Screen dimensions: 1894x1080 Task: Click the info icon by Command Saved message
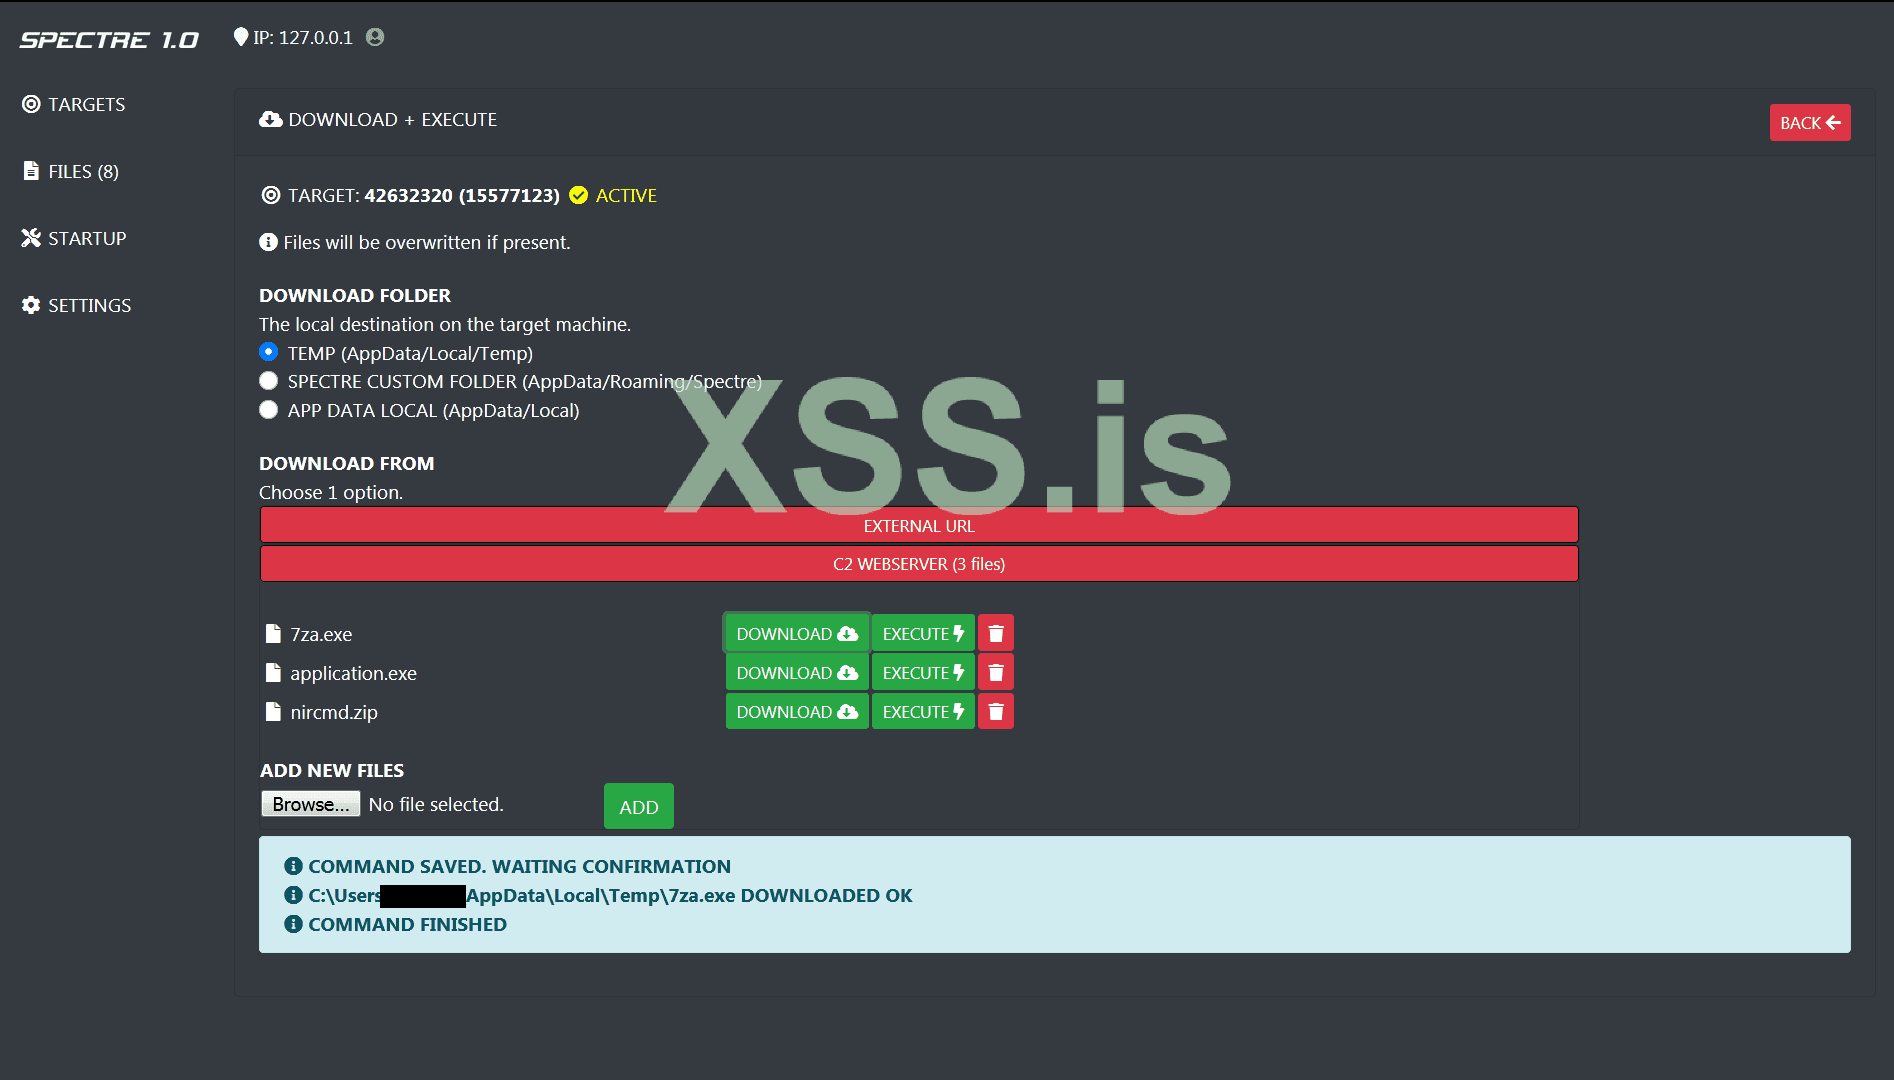pos(293,866)
